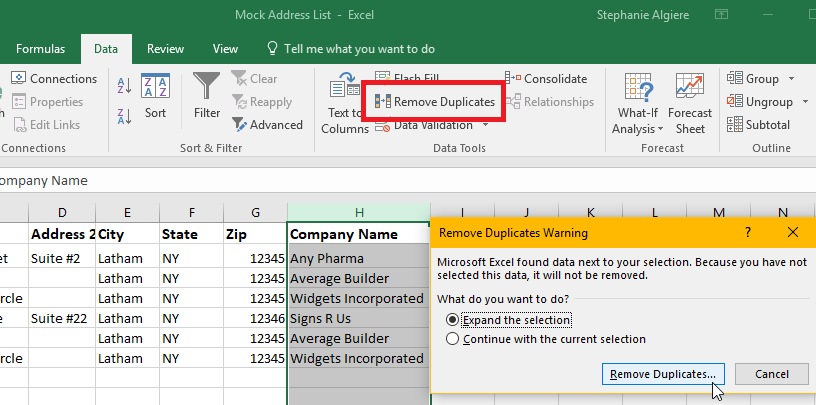Click the Subtotal outline icon
This screenshot has height=405, width=816.
(735, 125)
